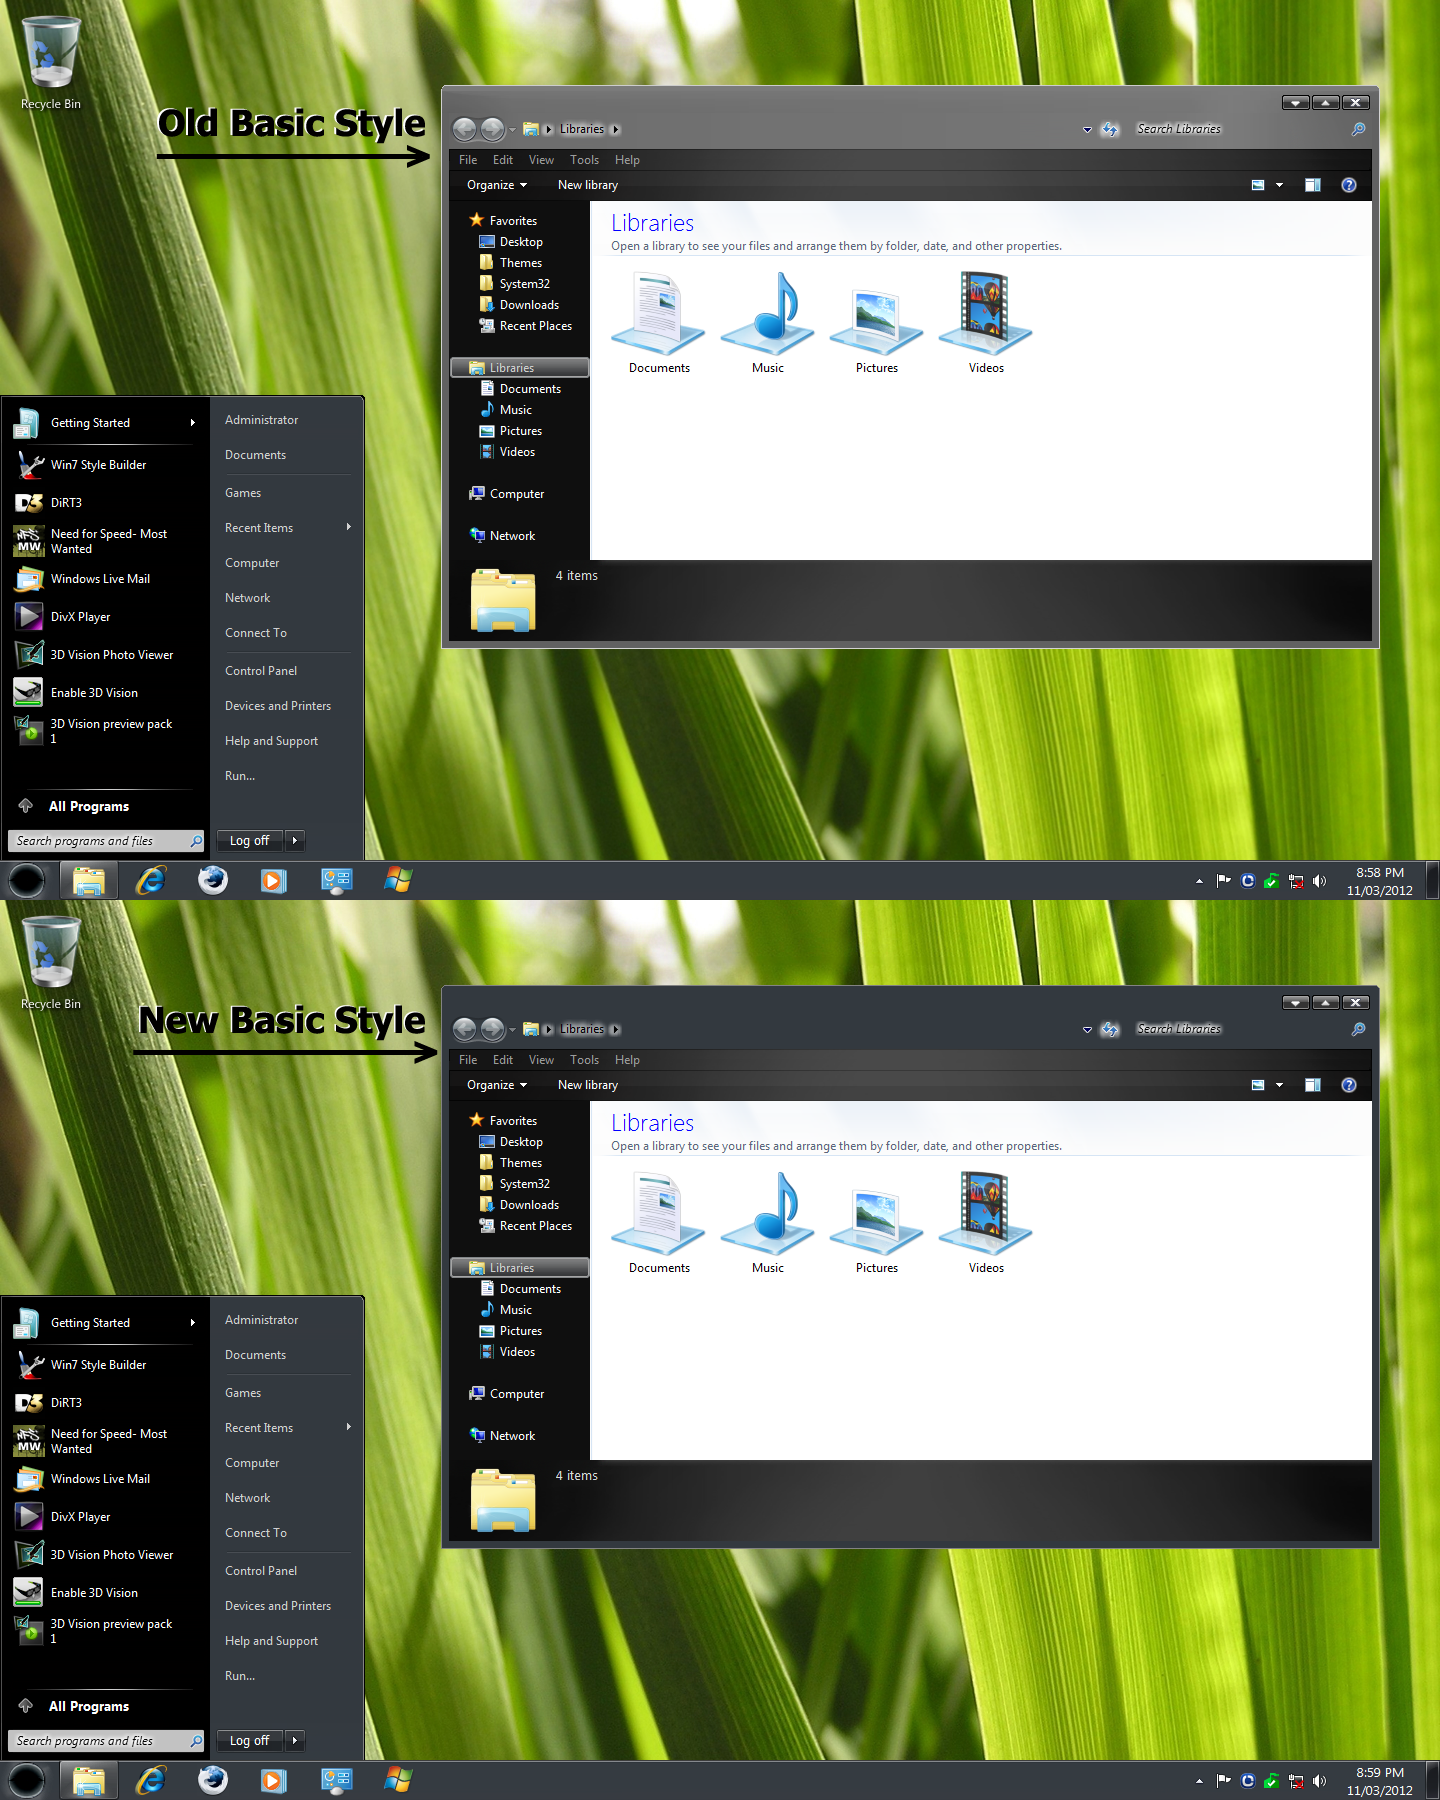Click the Back button in Old Basic Style window
1440x1800 pixels.
[465, 129]
